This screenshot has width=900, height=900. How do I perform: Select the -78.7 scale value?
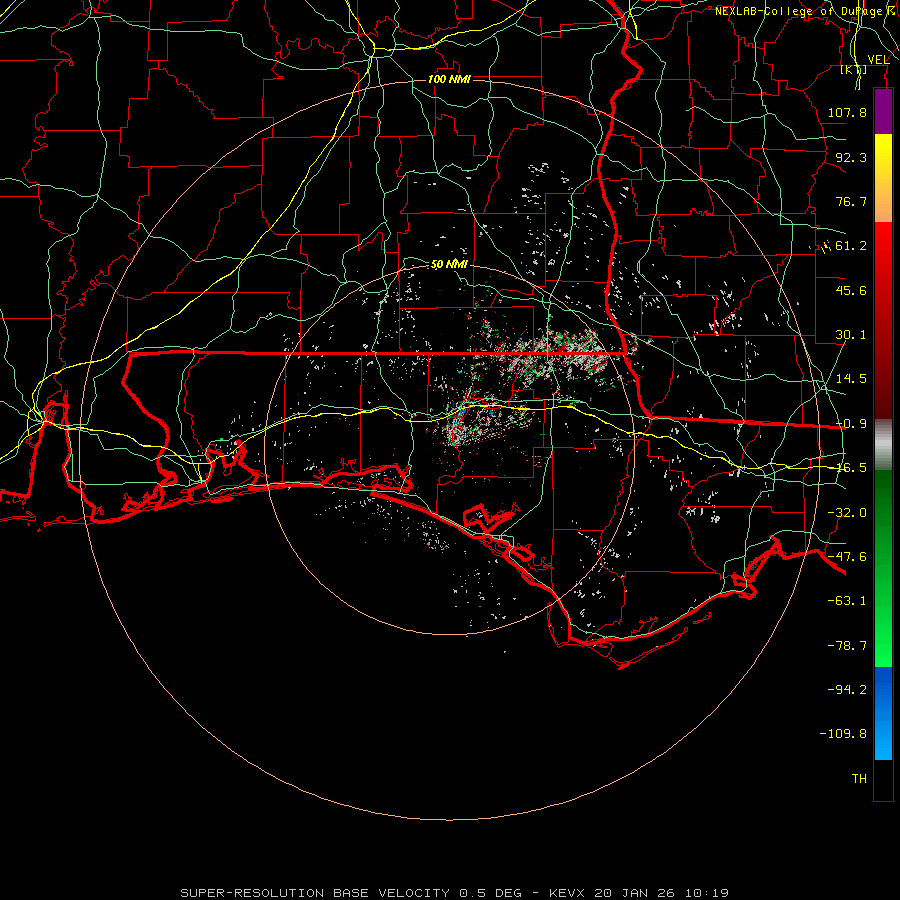pos(847,646)
